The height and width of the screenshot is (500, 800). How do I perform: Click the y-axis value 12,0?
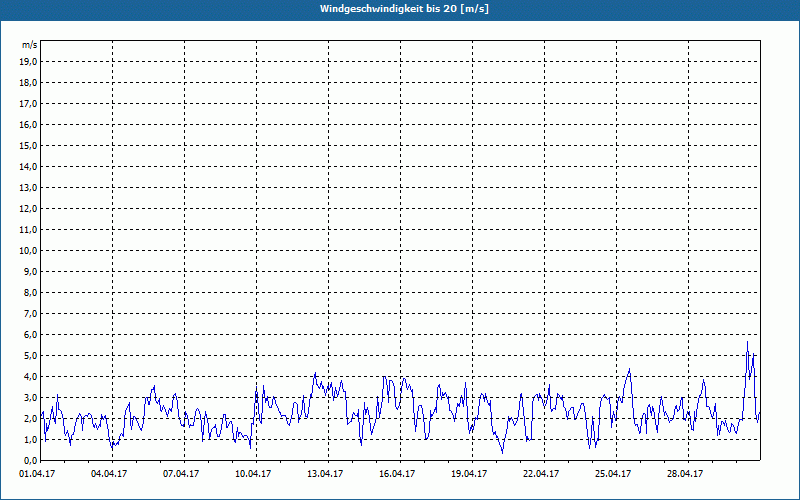click(29, 209)
